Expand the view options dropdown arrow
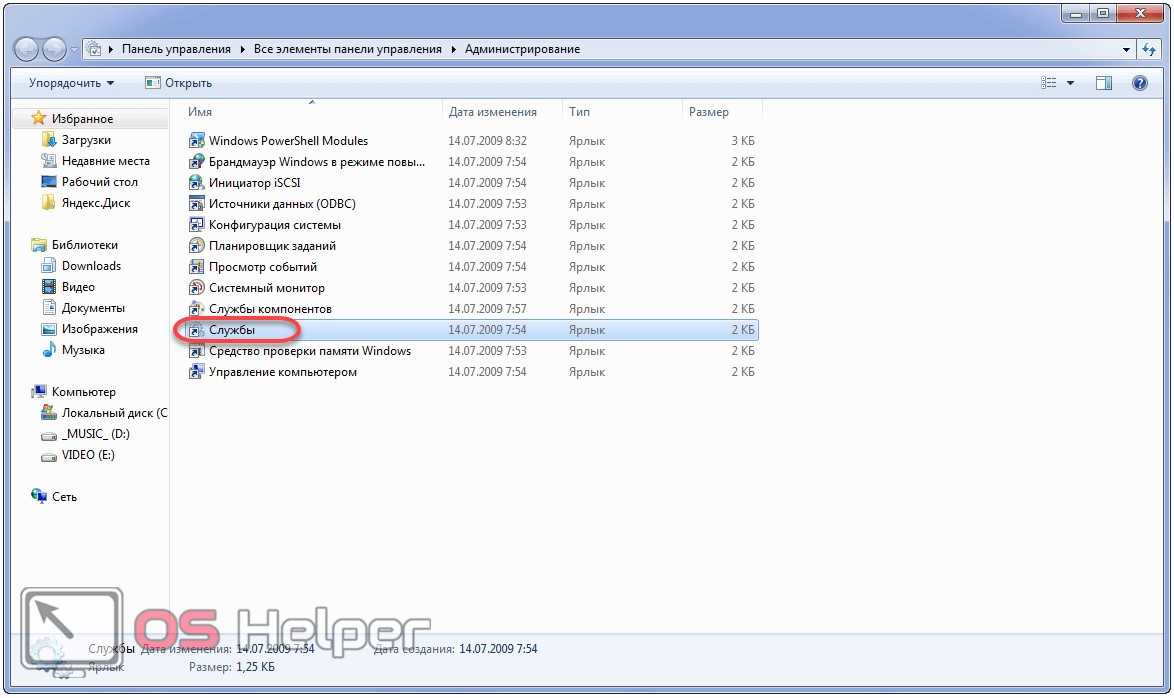The width and height of the screenshot is (1174, 698). (x=1070, y=83)
